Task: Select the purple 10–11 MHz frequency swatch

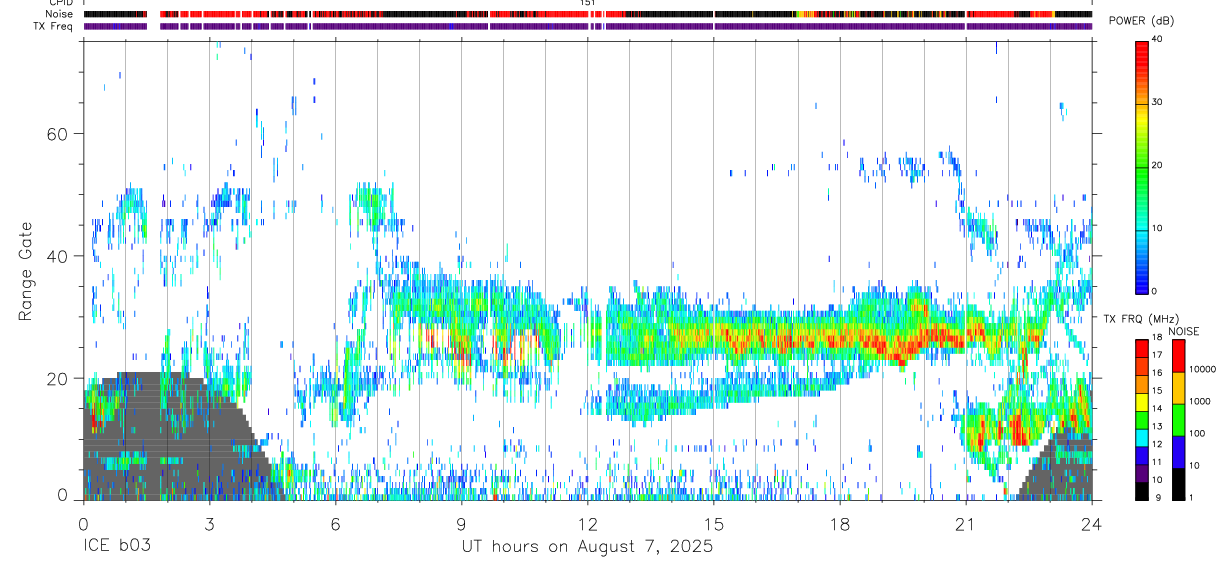Action: [x=1141, y=473]
